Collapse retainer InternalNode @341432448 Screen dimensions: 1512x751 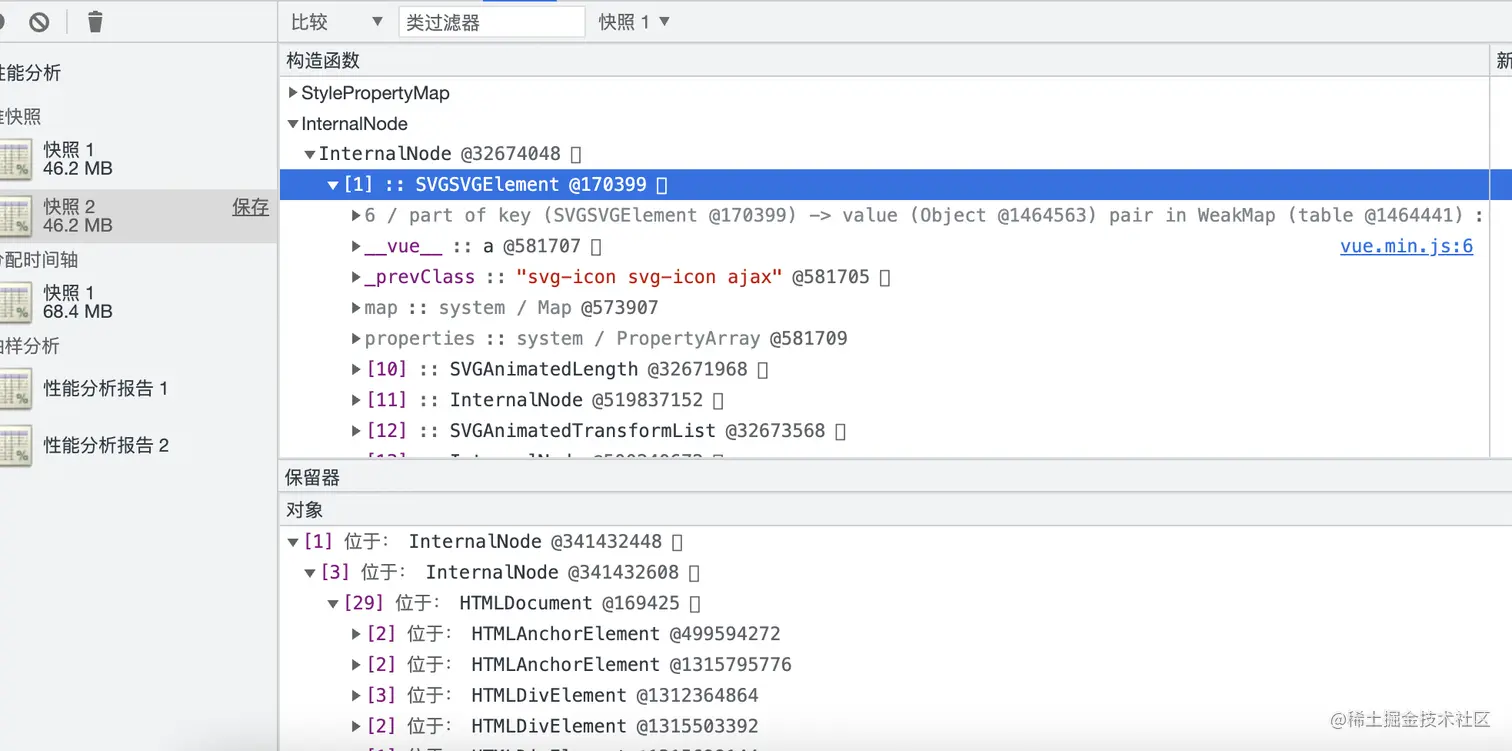pos(293,542)
